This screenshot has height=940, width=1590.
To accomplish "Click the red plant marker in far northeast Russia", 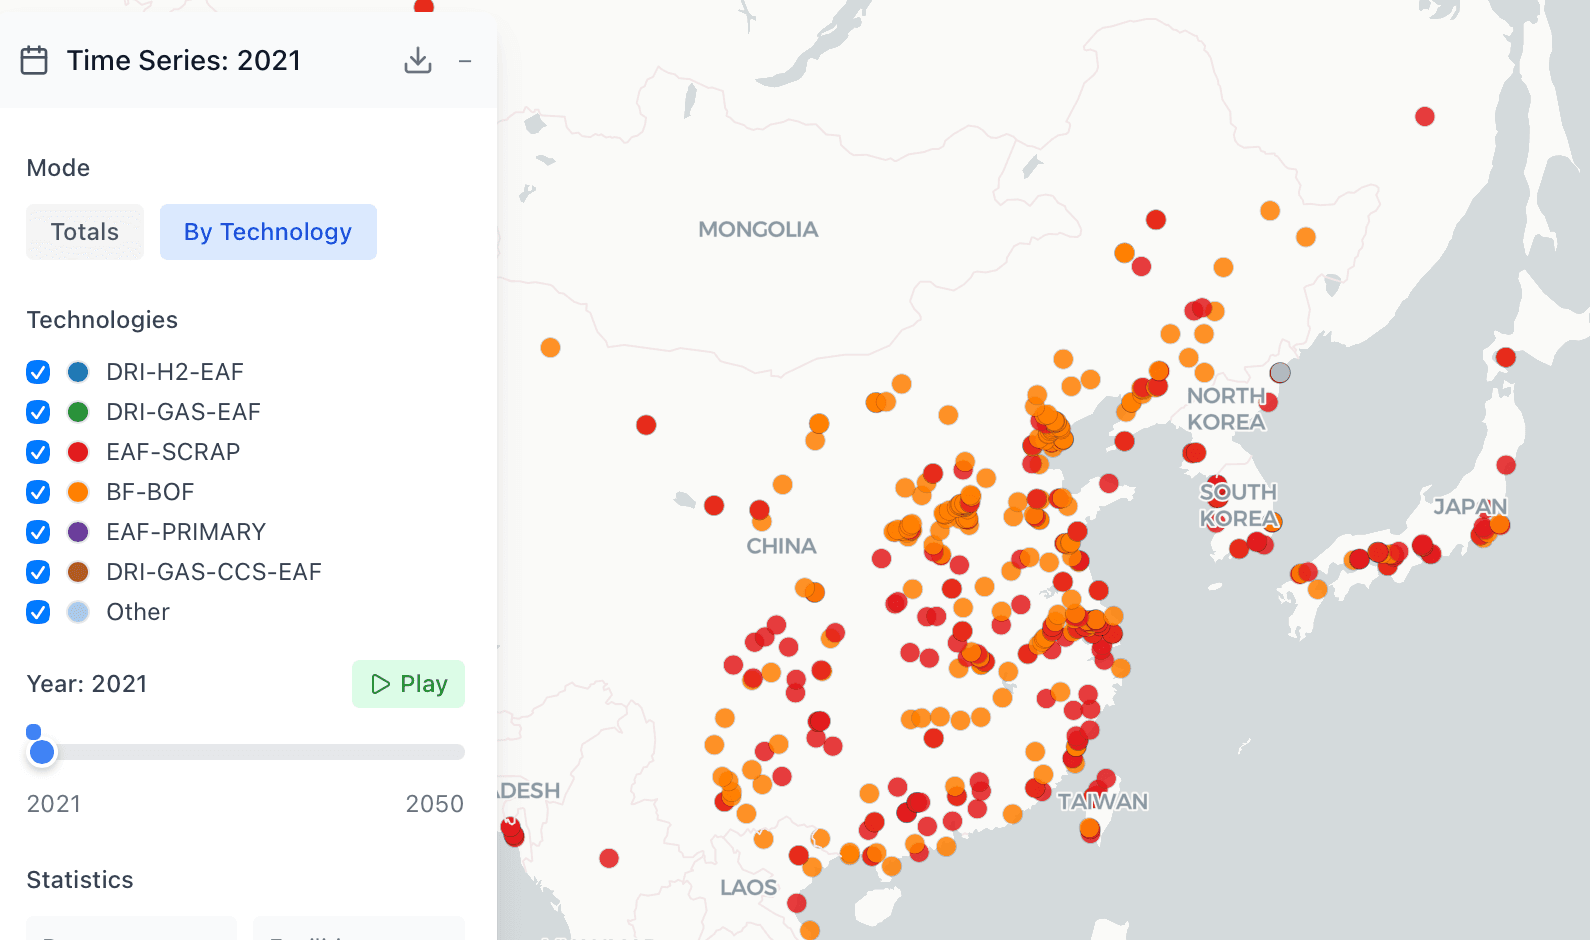I will point(1425,117).
